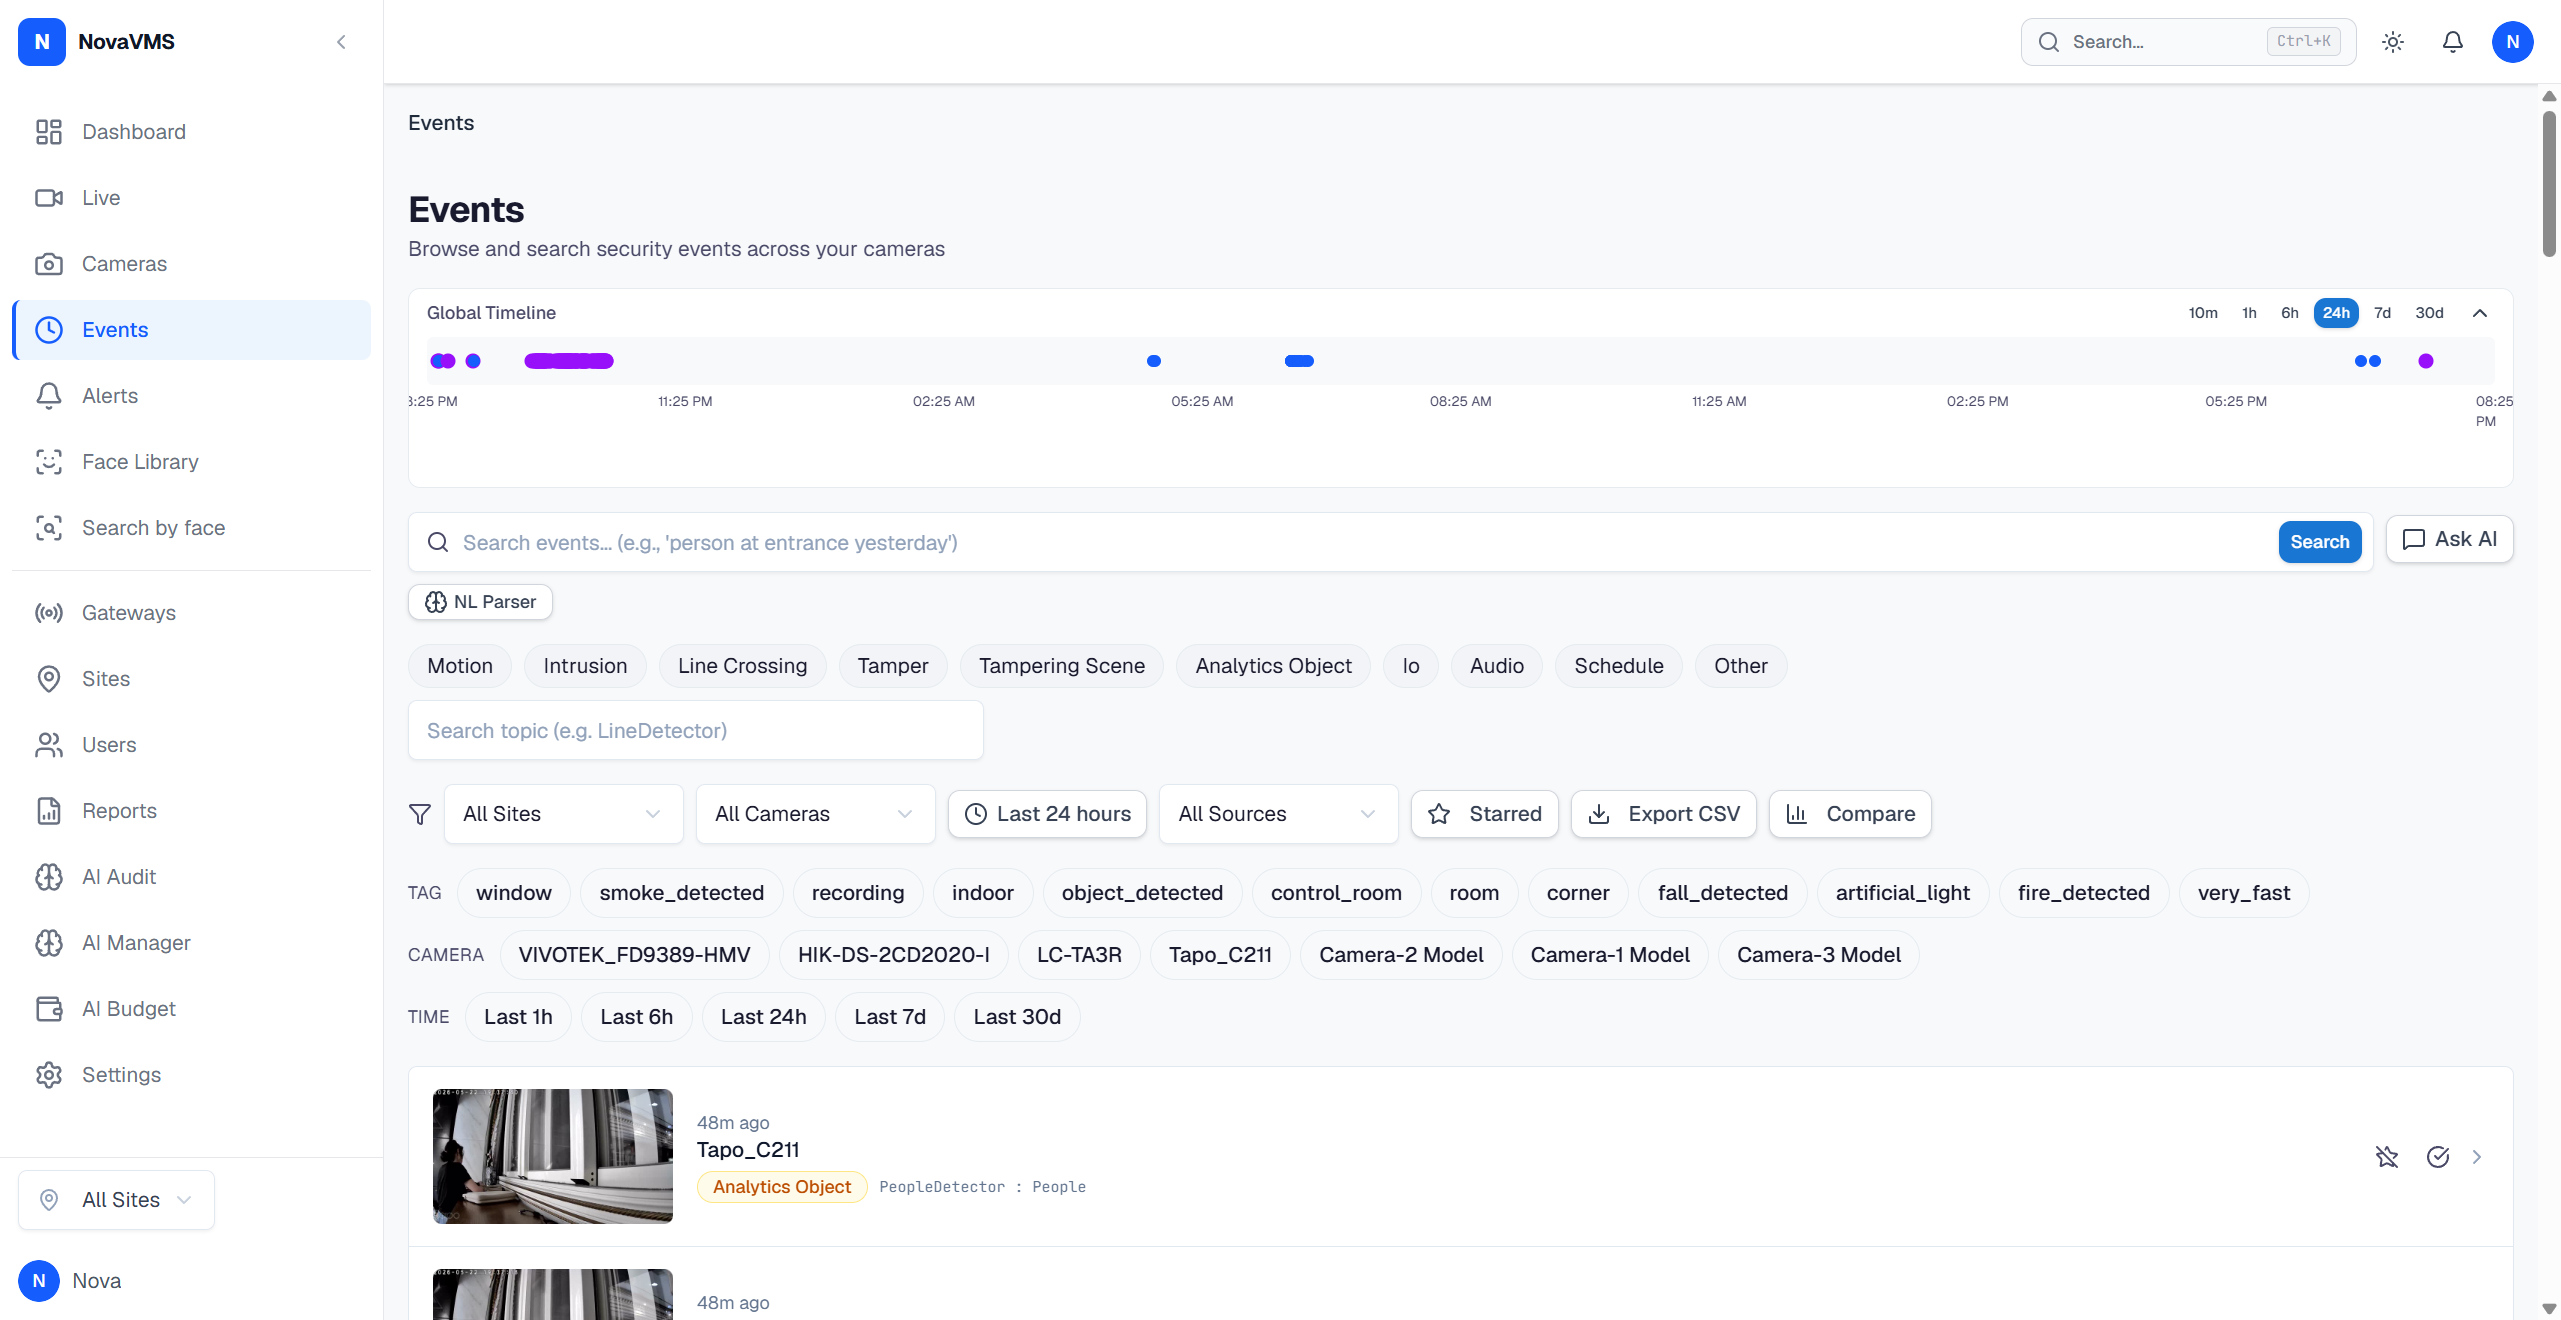Click the AI Audit brain icon

(x=49, y=877)
